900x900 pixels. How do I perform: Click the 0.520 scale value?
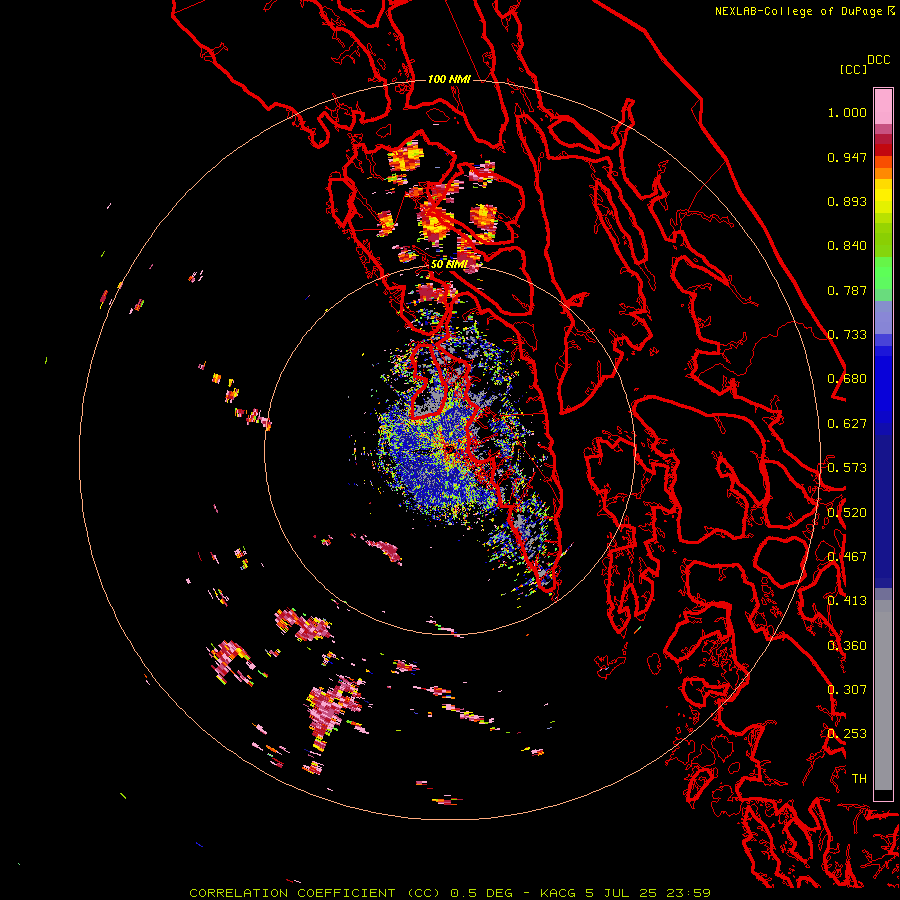(x=847, y=513)
